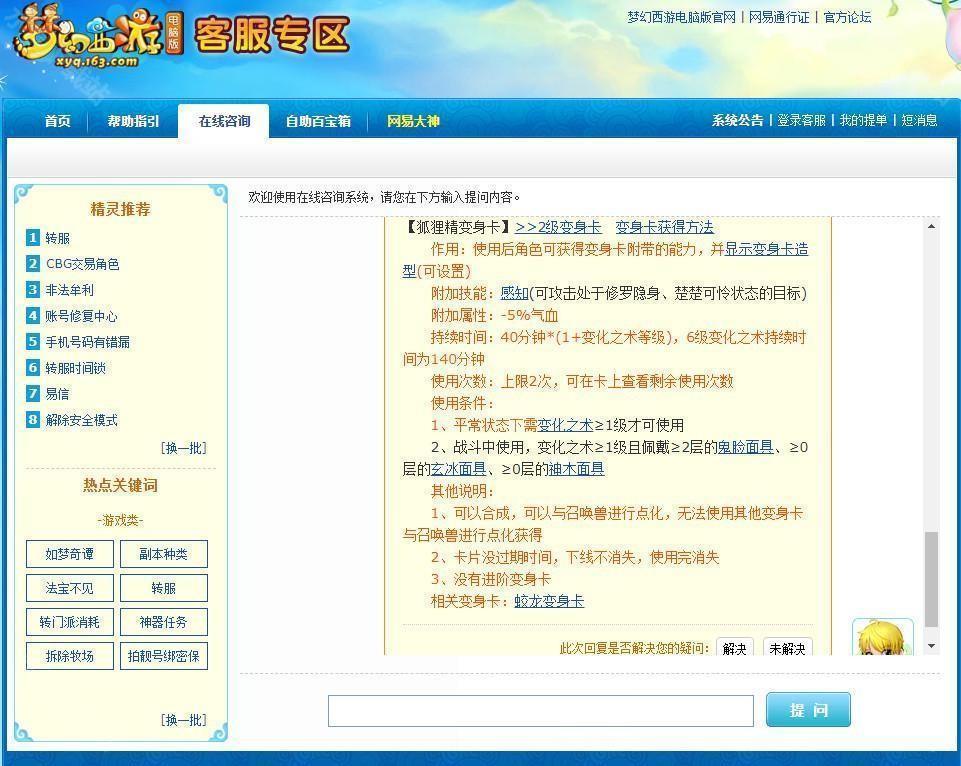Screen dimensions: 961x766
Task: Click keyword button 拍靓号绑密保
Action: point(164,656)
